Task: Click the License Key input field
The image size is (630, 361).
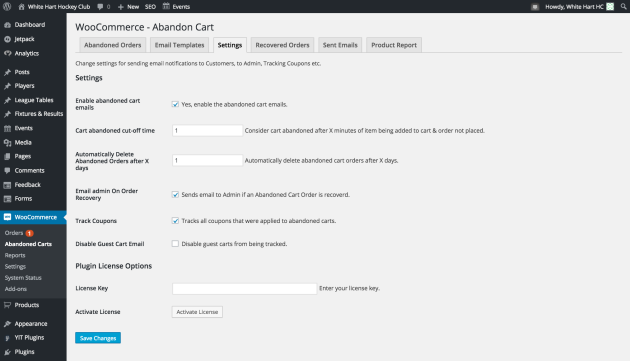Action: 244,289
